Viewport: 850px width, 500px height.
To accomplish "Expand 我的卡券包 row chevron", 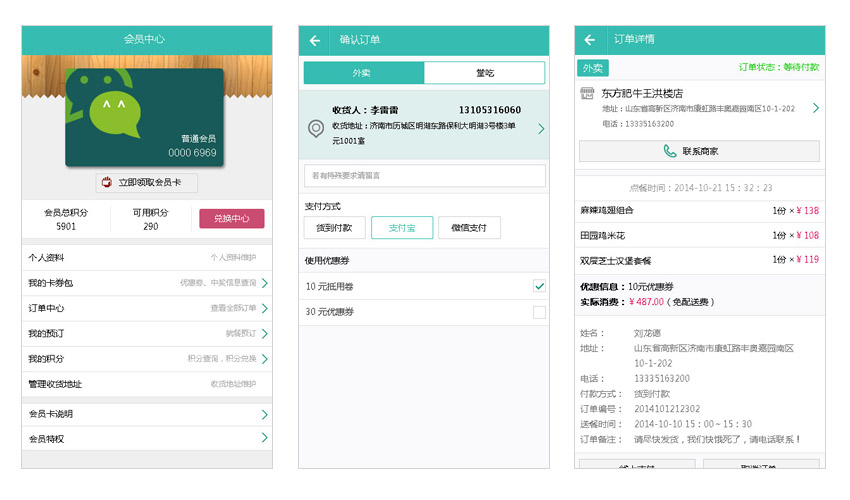I will pyautogui.click(x=264, y=283).
